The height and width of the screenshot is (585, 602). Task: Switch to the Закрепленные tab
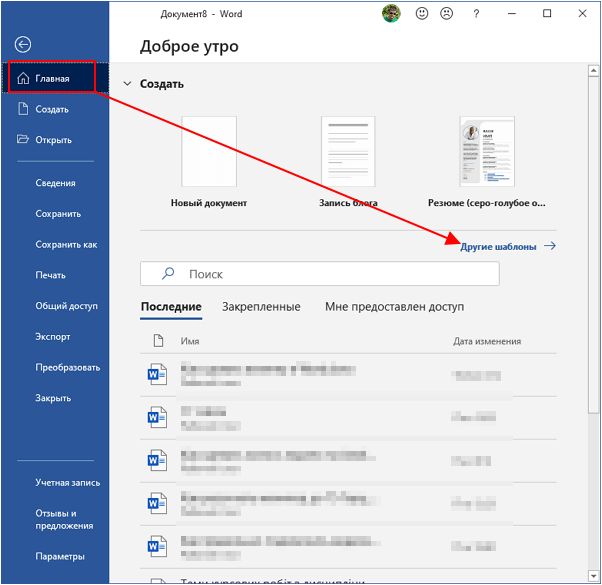click(x=261, y=307)
